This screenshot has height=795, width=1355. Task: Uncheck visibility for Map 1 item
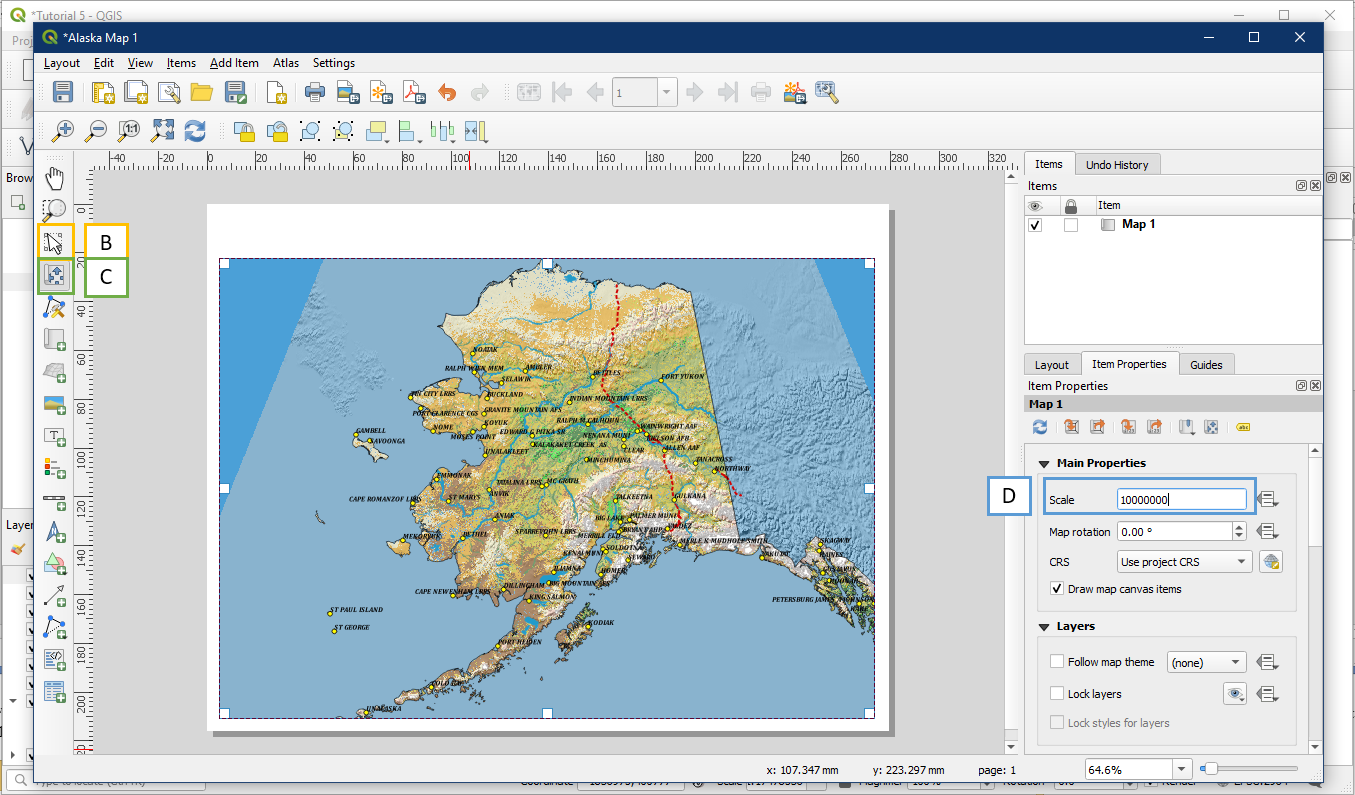coord(1035,225)
